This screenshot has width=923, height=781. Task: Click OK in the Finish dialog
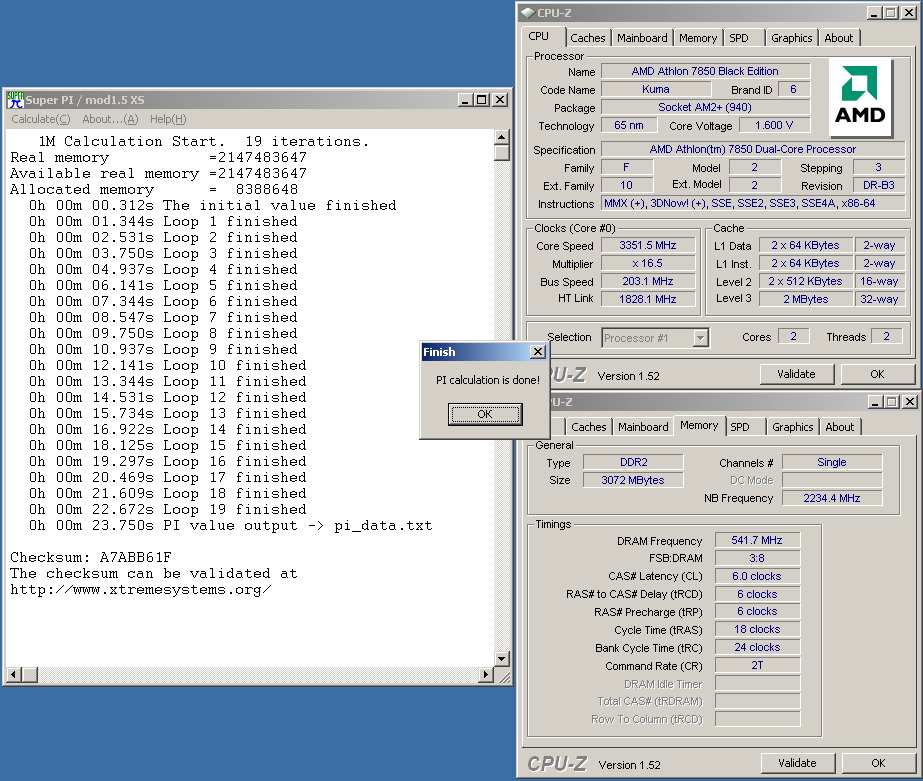[x=484, y=414]
